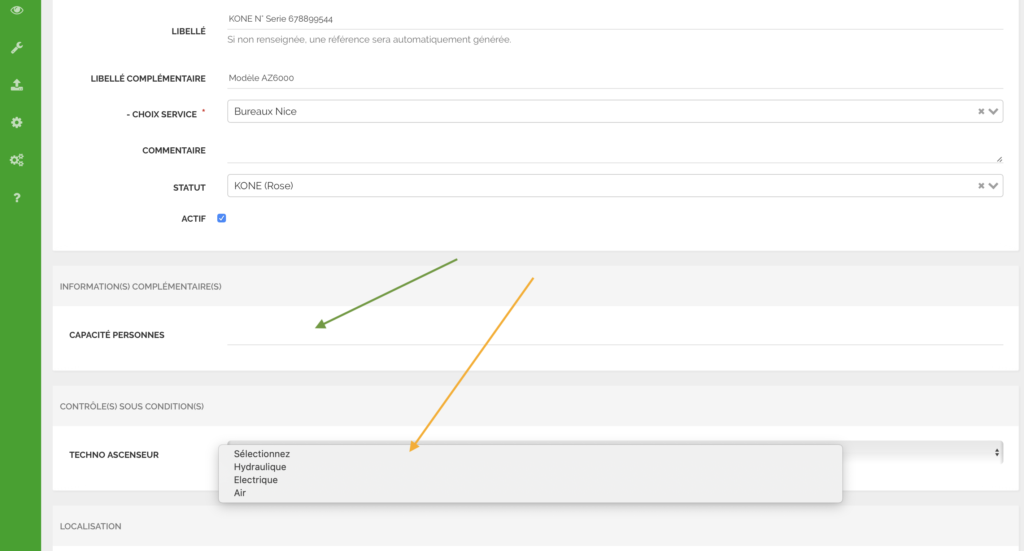Expand the Statut dropdown arrow
1024x551 pixels.
[x=994, y=185]
